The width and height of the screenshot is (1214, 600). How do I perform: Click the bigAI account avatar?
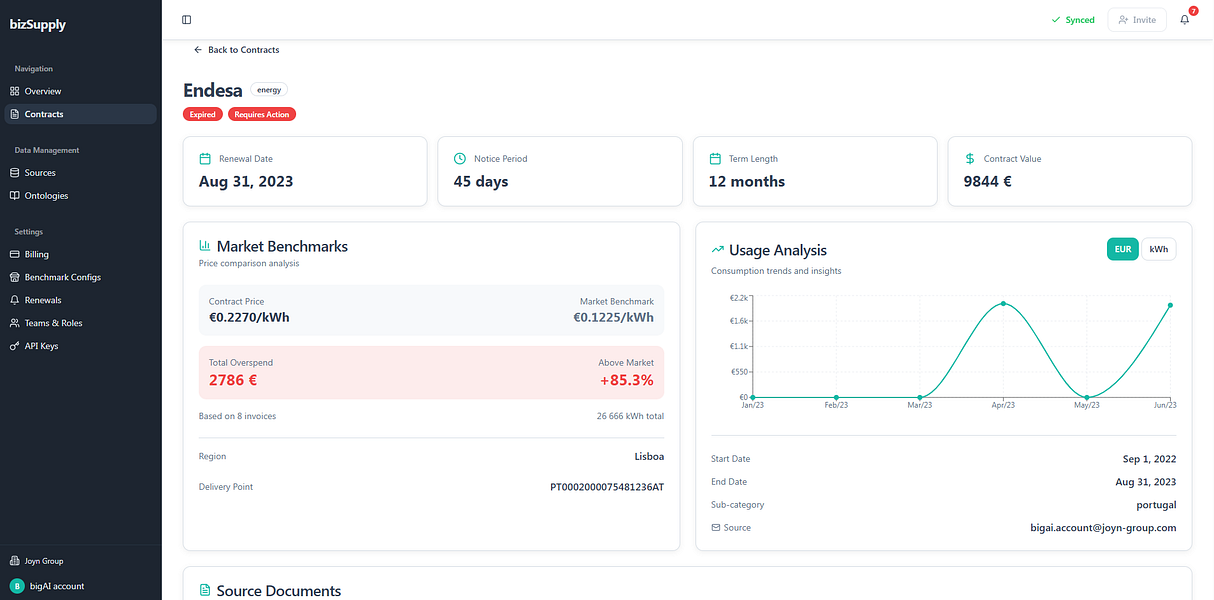pyautogui.click(x=16, y=586)
